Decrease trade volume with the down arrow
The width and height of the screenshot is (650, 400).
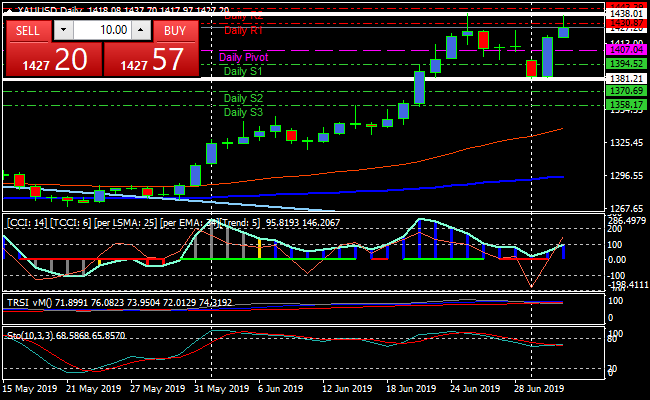[65, 31]
